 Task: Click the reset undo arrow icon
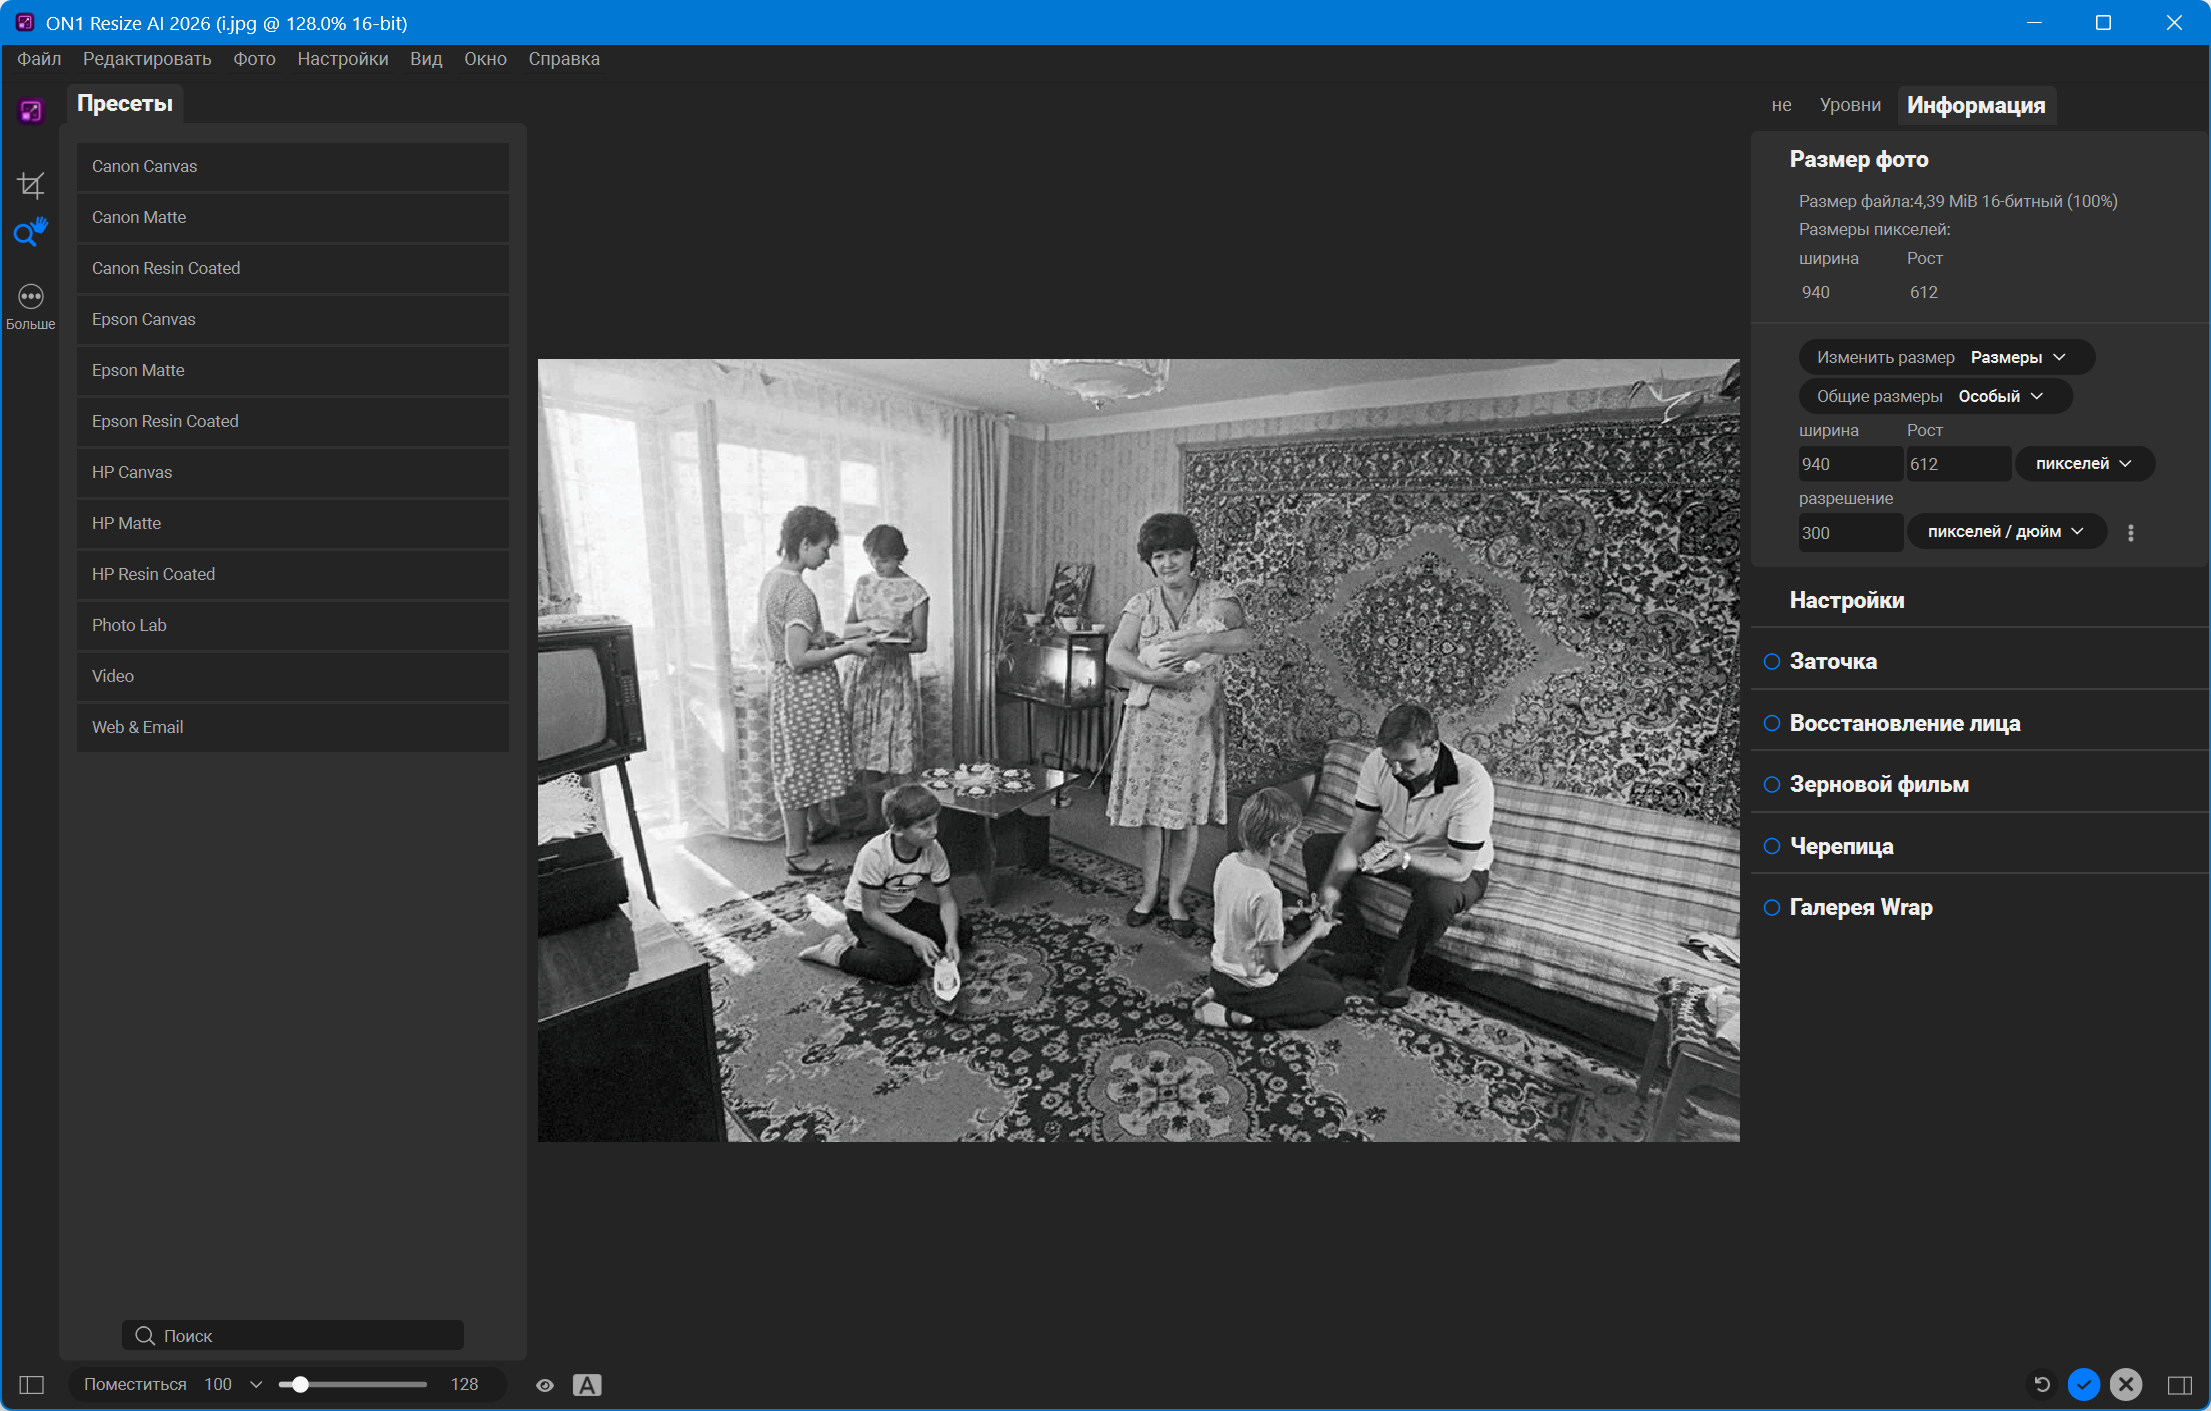pos(2042,1384)
